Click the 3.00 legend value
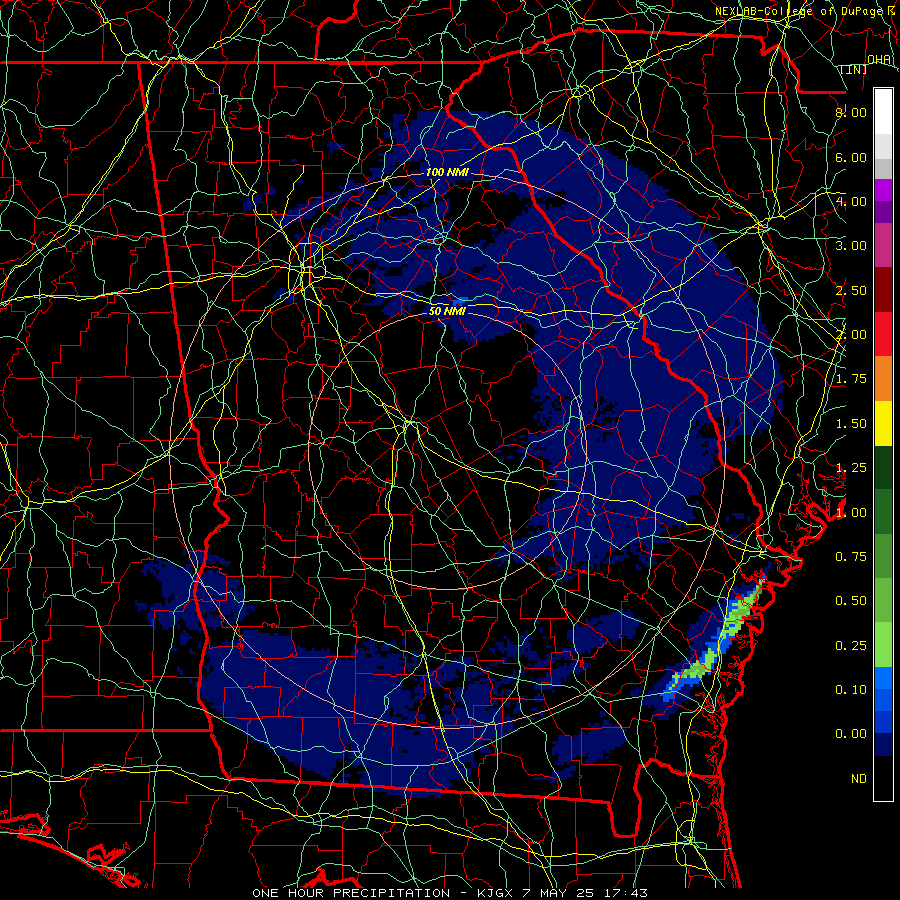Image resolution: width=900 pixels, height=900 pixels. point(851,246)
